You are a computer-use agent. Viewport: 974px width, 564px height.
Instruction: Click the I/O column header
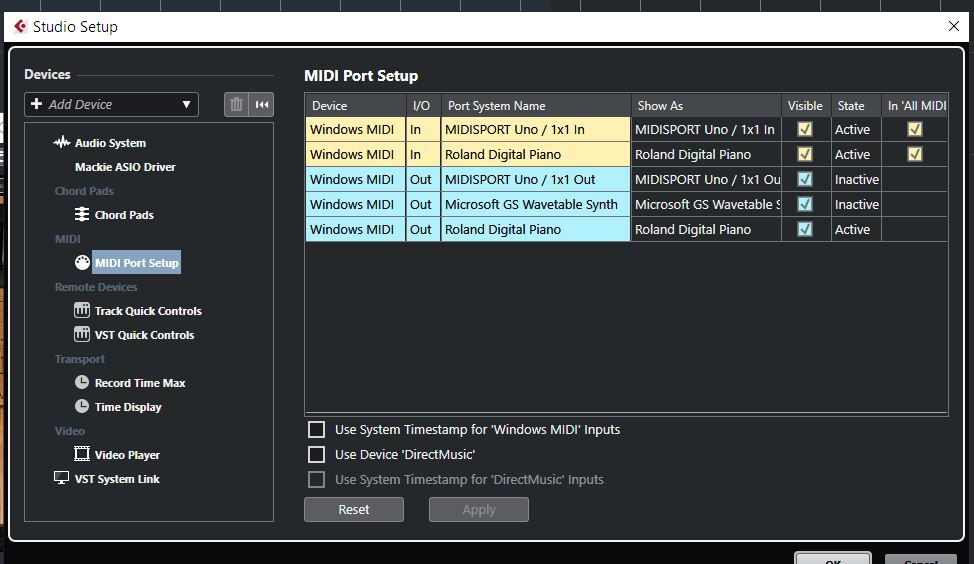coord(423,106)
